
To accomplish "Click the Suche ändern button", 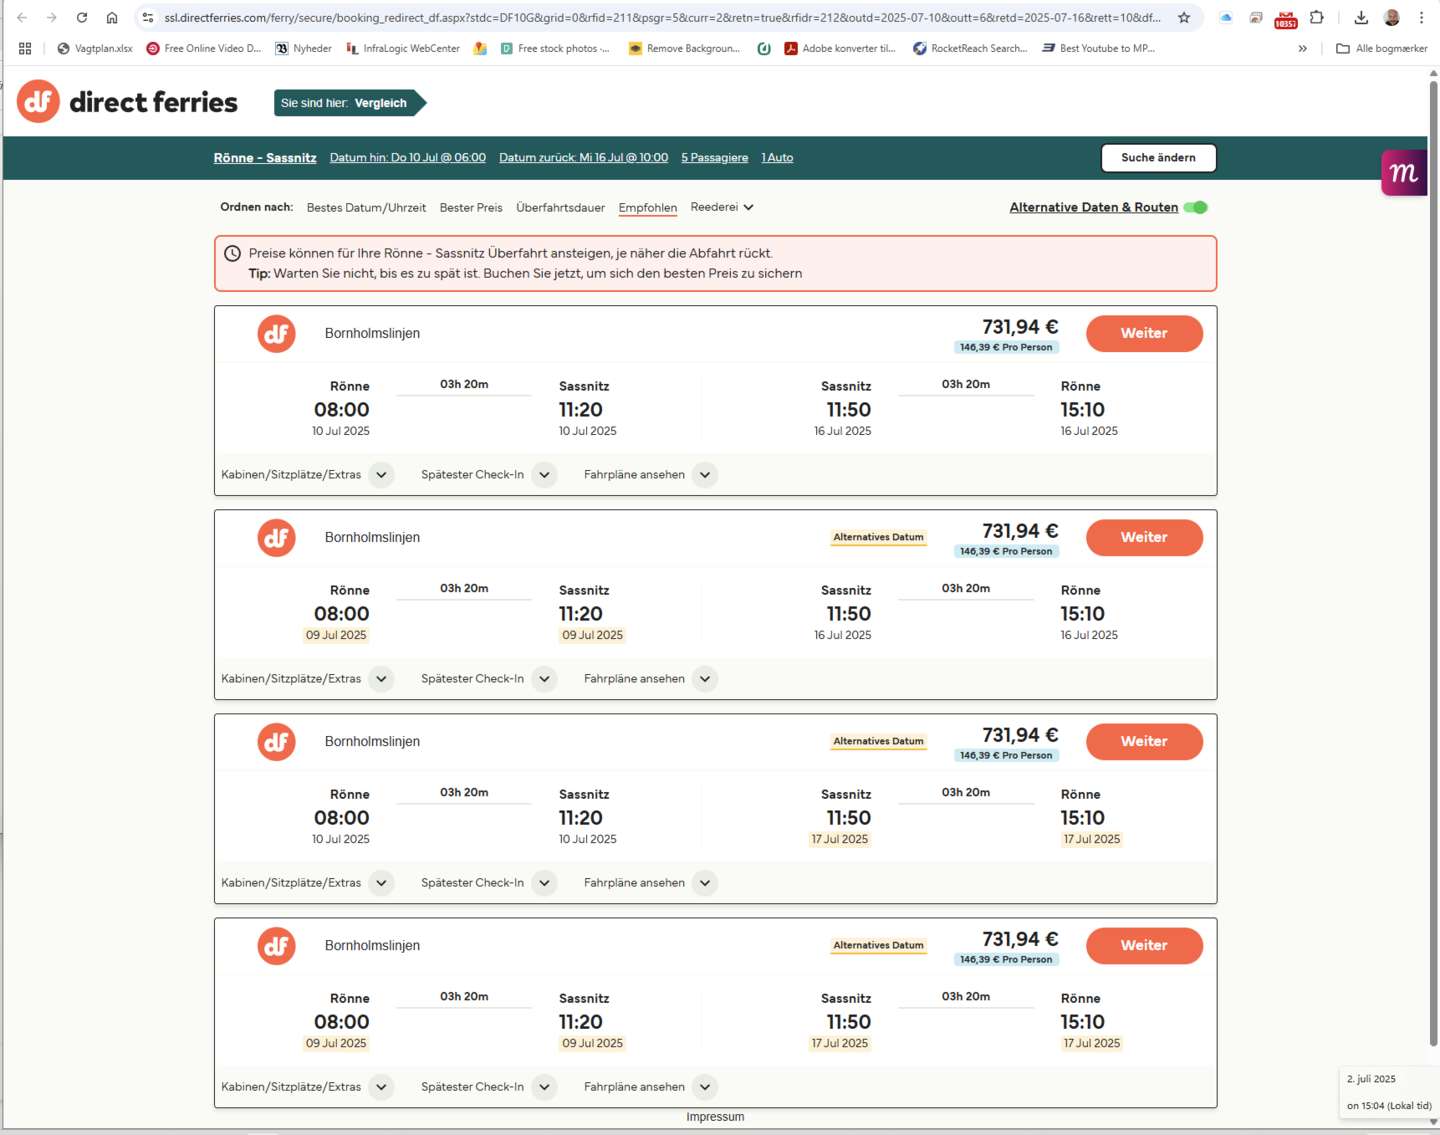I will click(1158, 158).
